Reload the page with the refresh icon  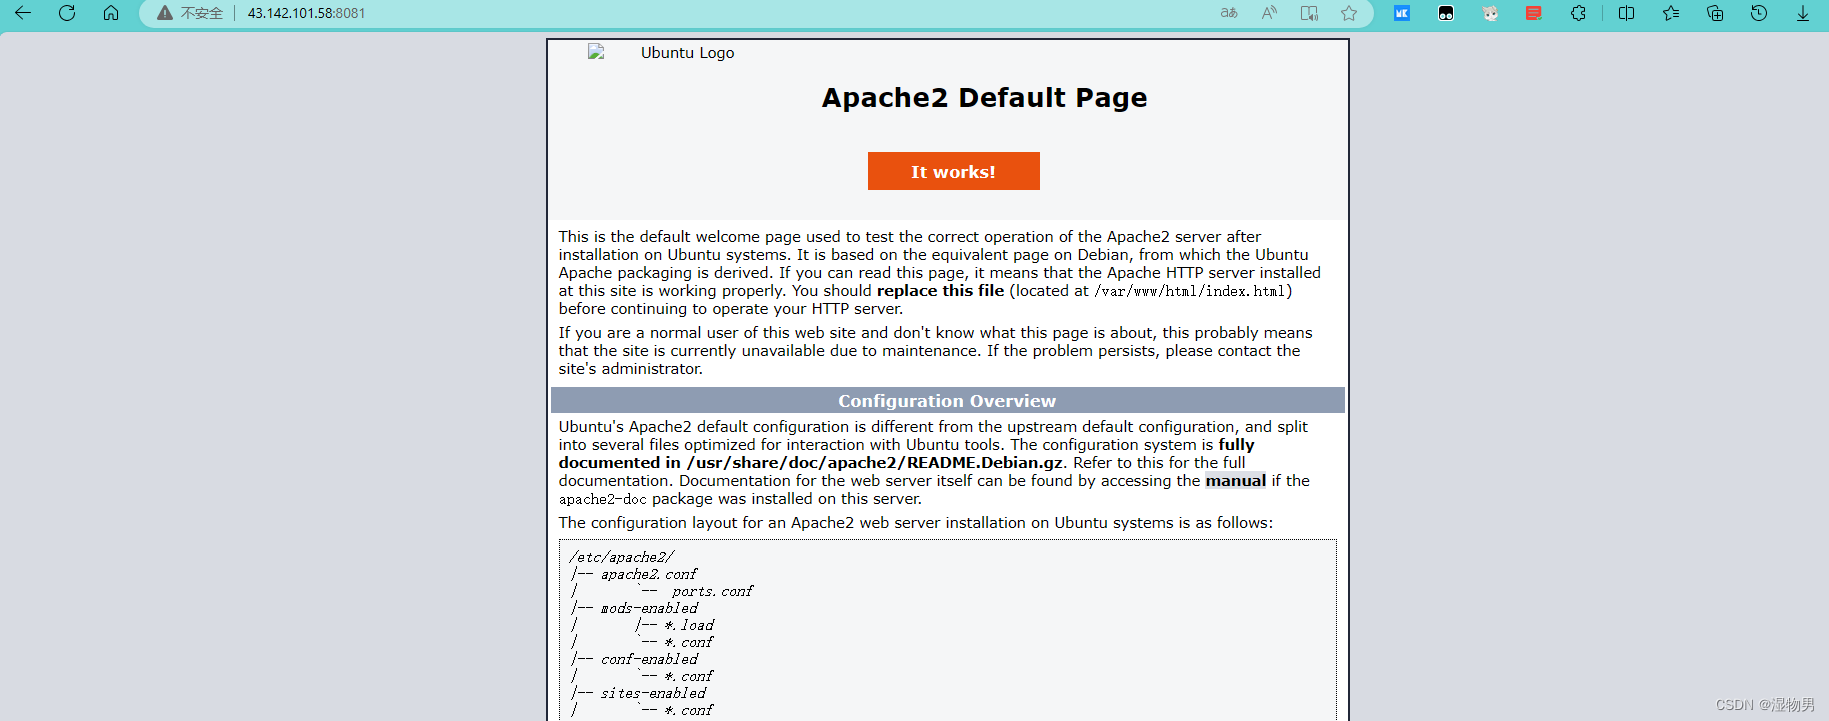[x=67, y=13]
